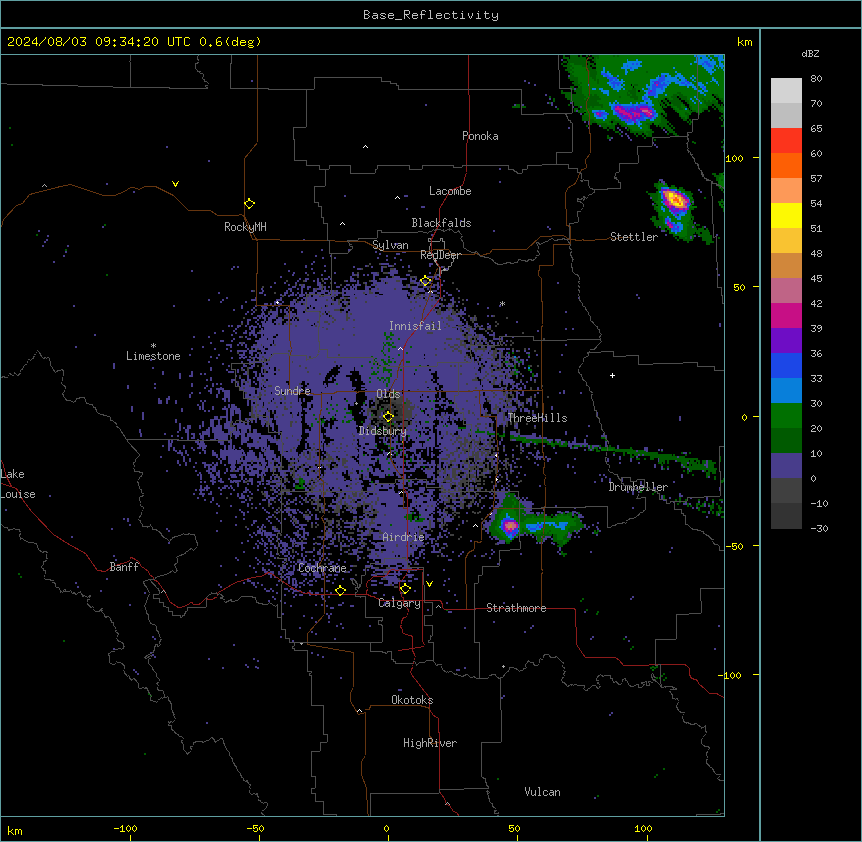Click the Strathmore label
Viewport: 862px width, 842px height.
pos(516,608)
